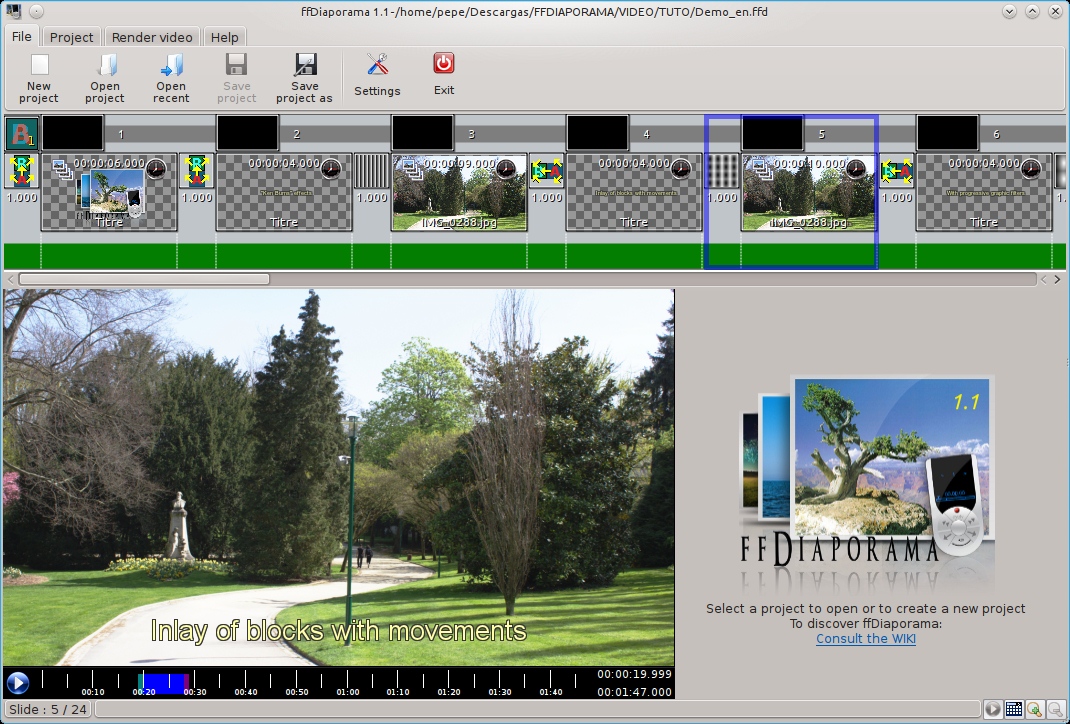
Task: Click the clock icon on slide 3
Action: [506, 168]
